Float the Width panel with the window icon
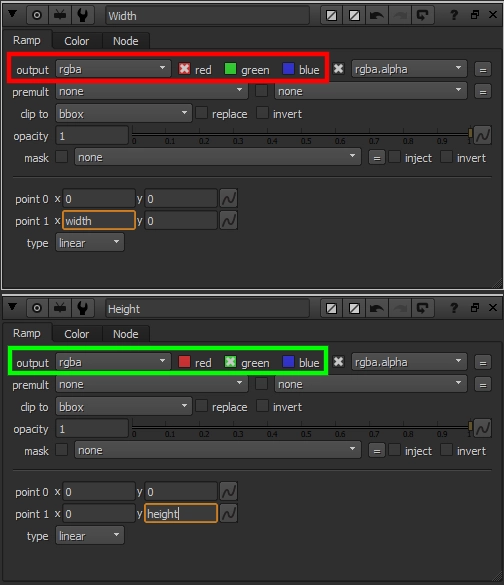This screenshot has width=504, height=585. click(475, 15)
